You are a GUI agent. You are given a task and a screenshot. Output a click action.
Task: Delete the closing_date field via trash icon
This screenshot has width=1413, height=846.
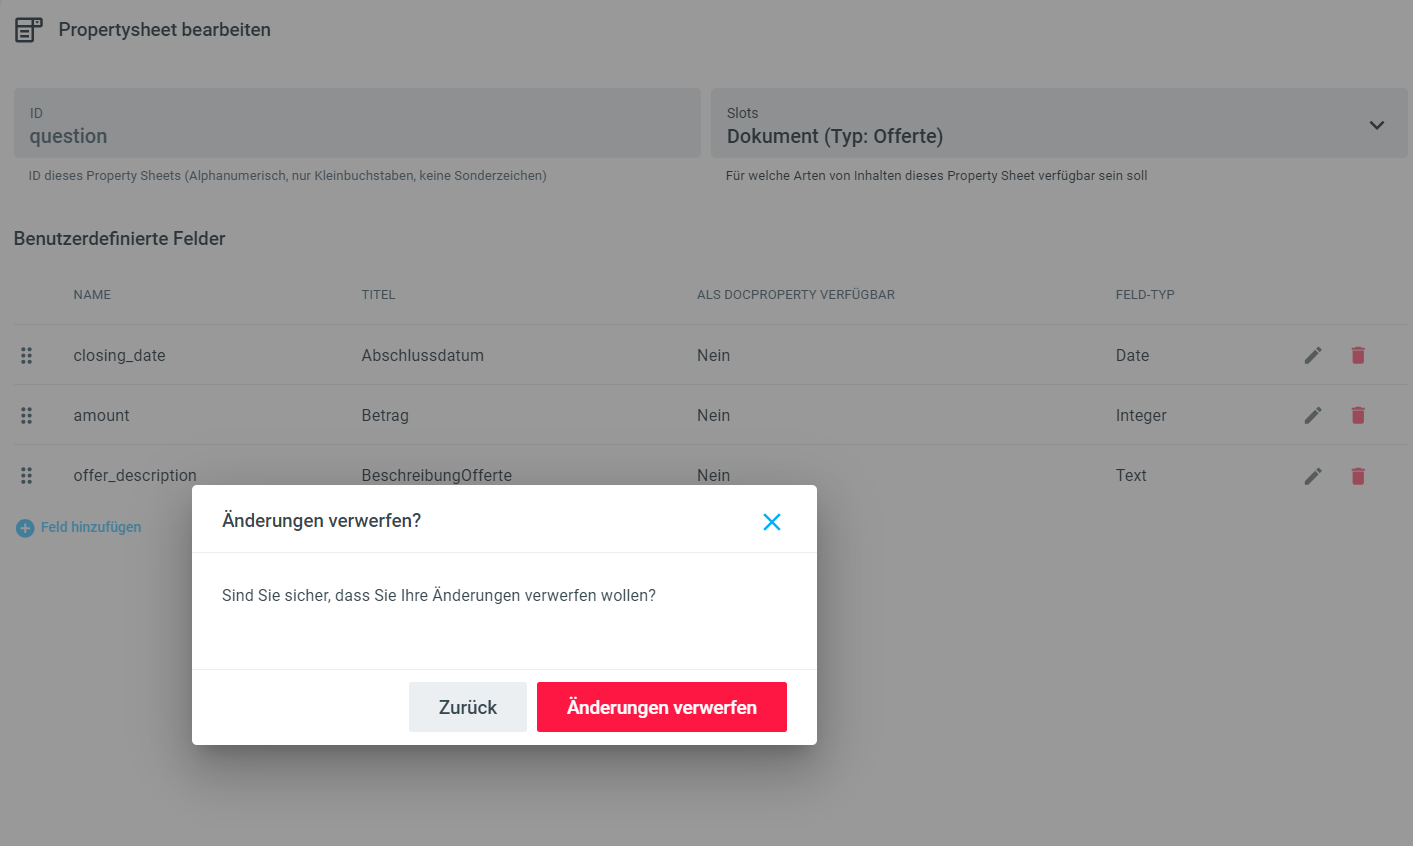coord(1358,355)
